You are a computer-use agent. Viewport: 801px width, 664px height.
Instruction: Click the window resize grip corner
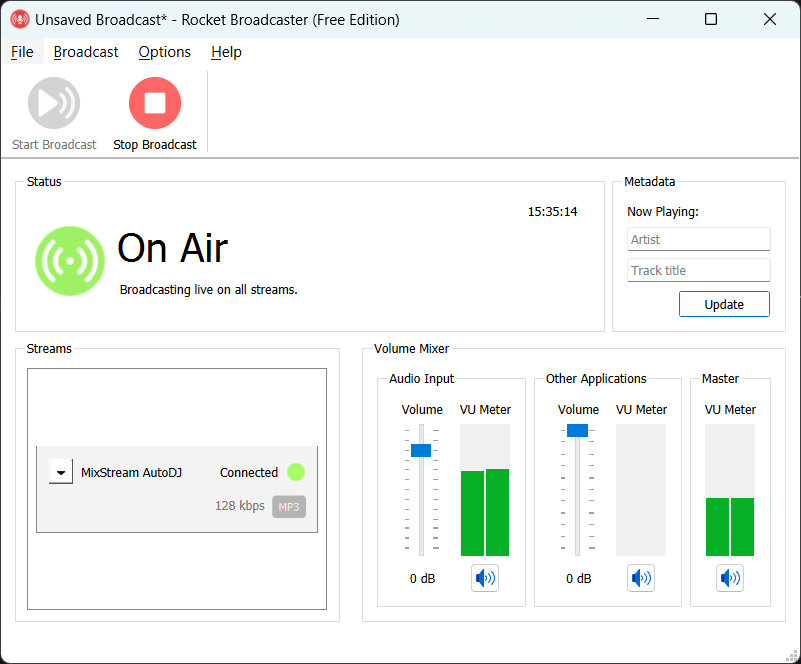point(792,655)
